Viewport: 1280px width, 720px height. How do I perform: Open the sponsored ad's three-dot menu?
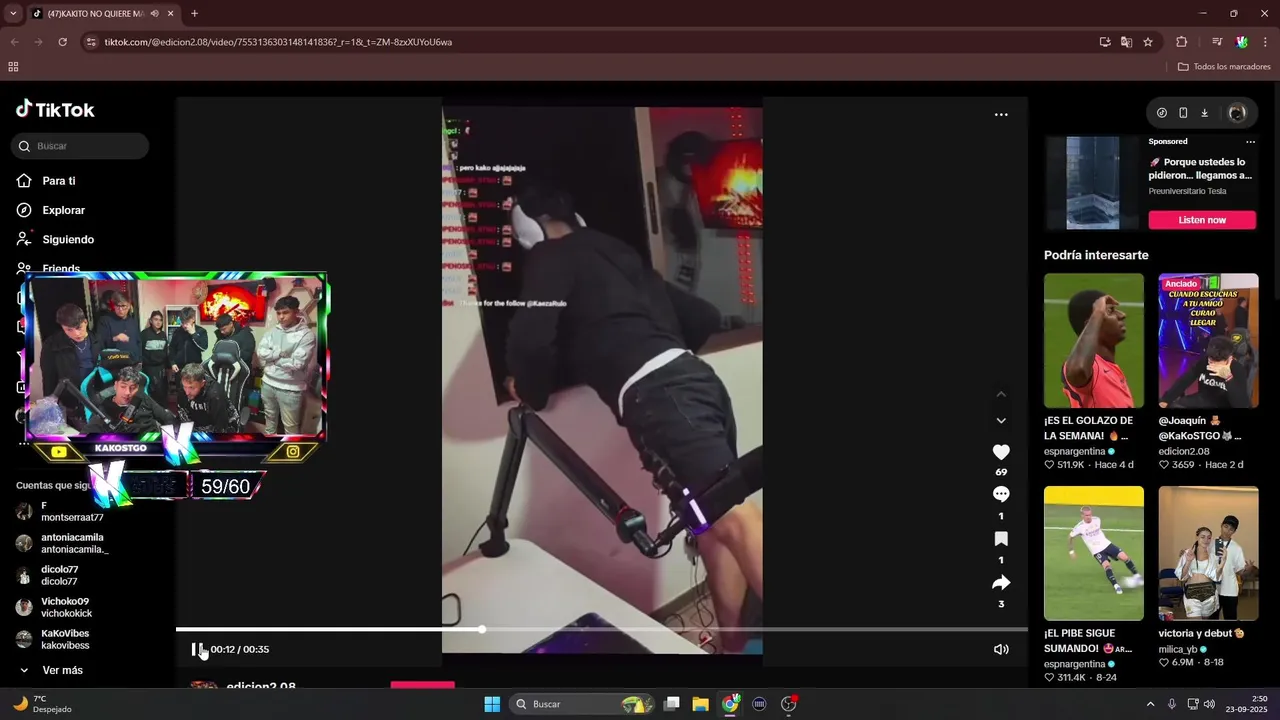pos(1250,141)
